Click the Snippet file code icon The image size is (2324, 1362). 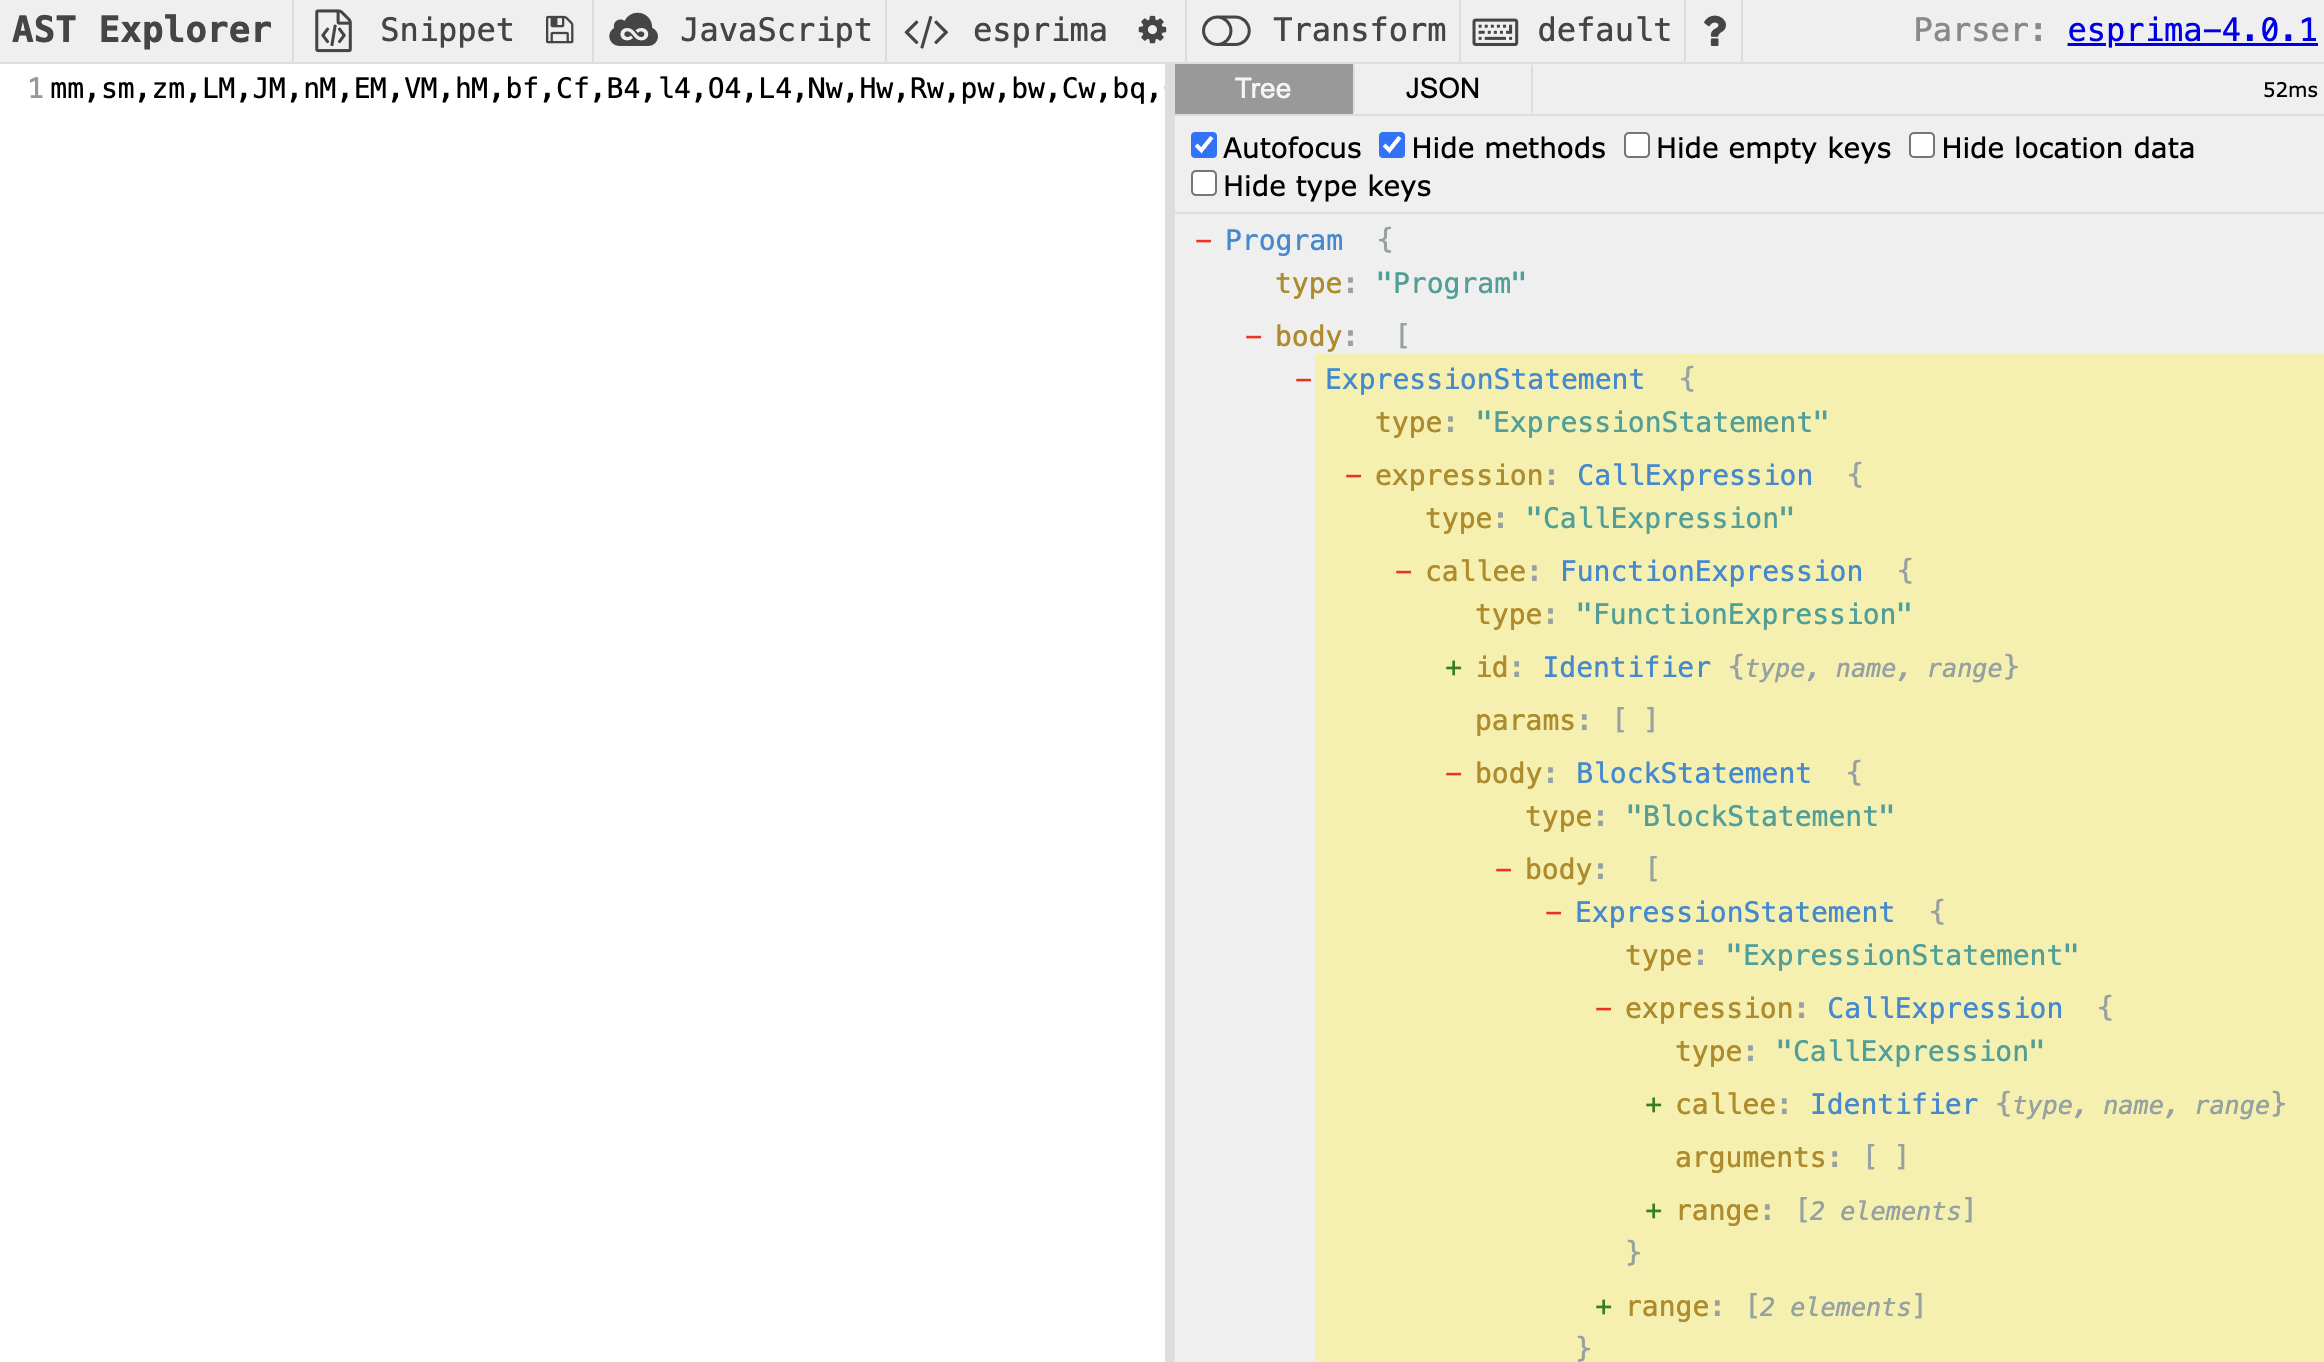point(333,31)
